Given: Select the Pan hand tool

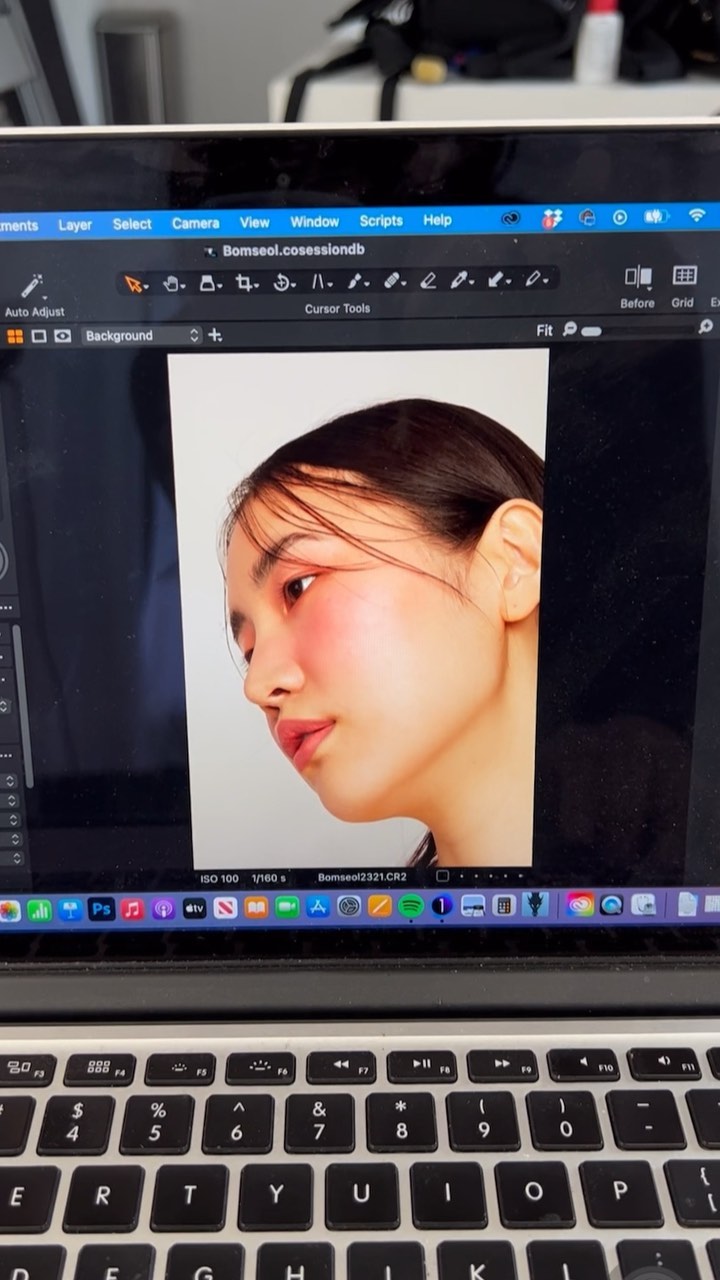Looking at the screenshot, I should [x=171, y=283].
